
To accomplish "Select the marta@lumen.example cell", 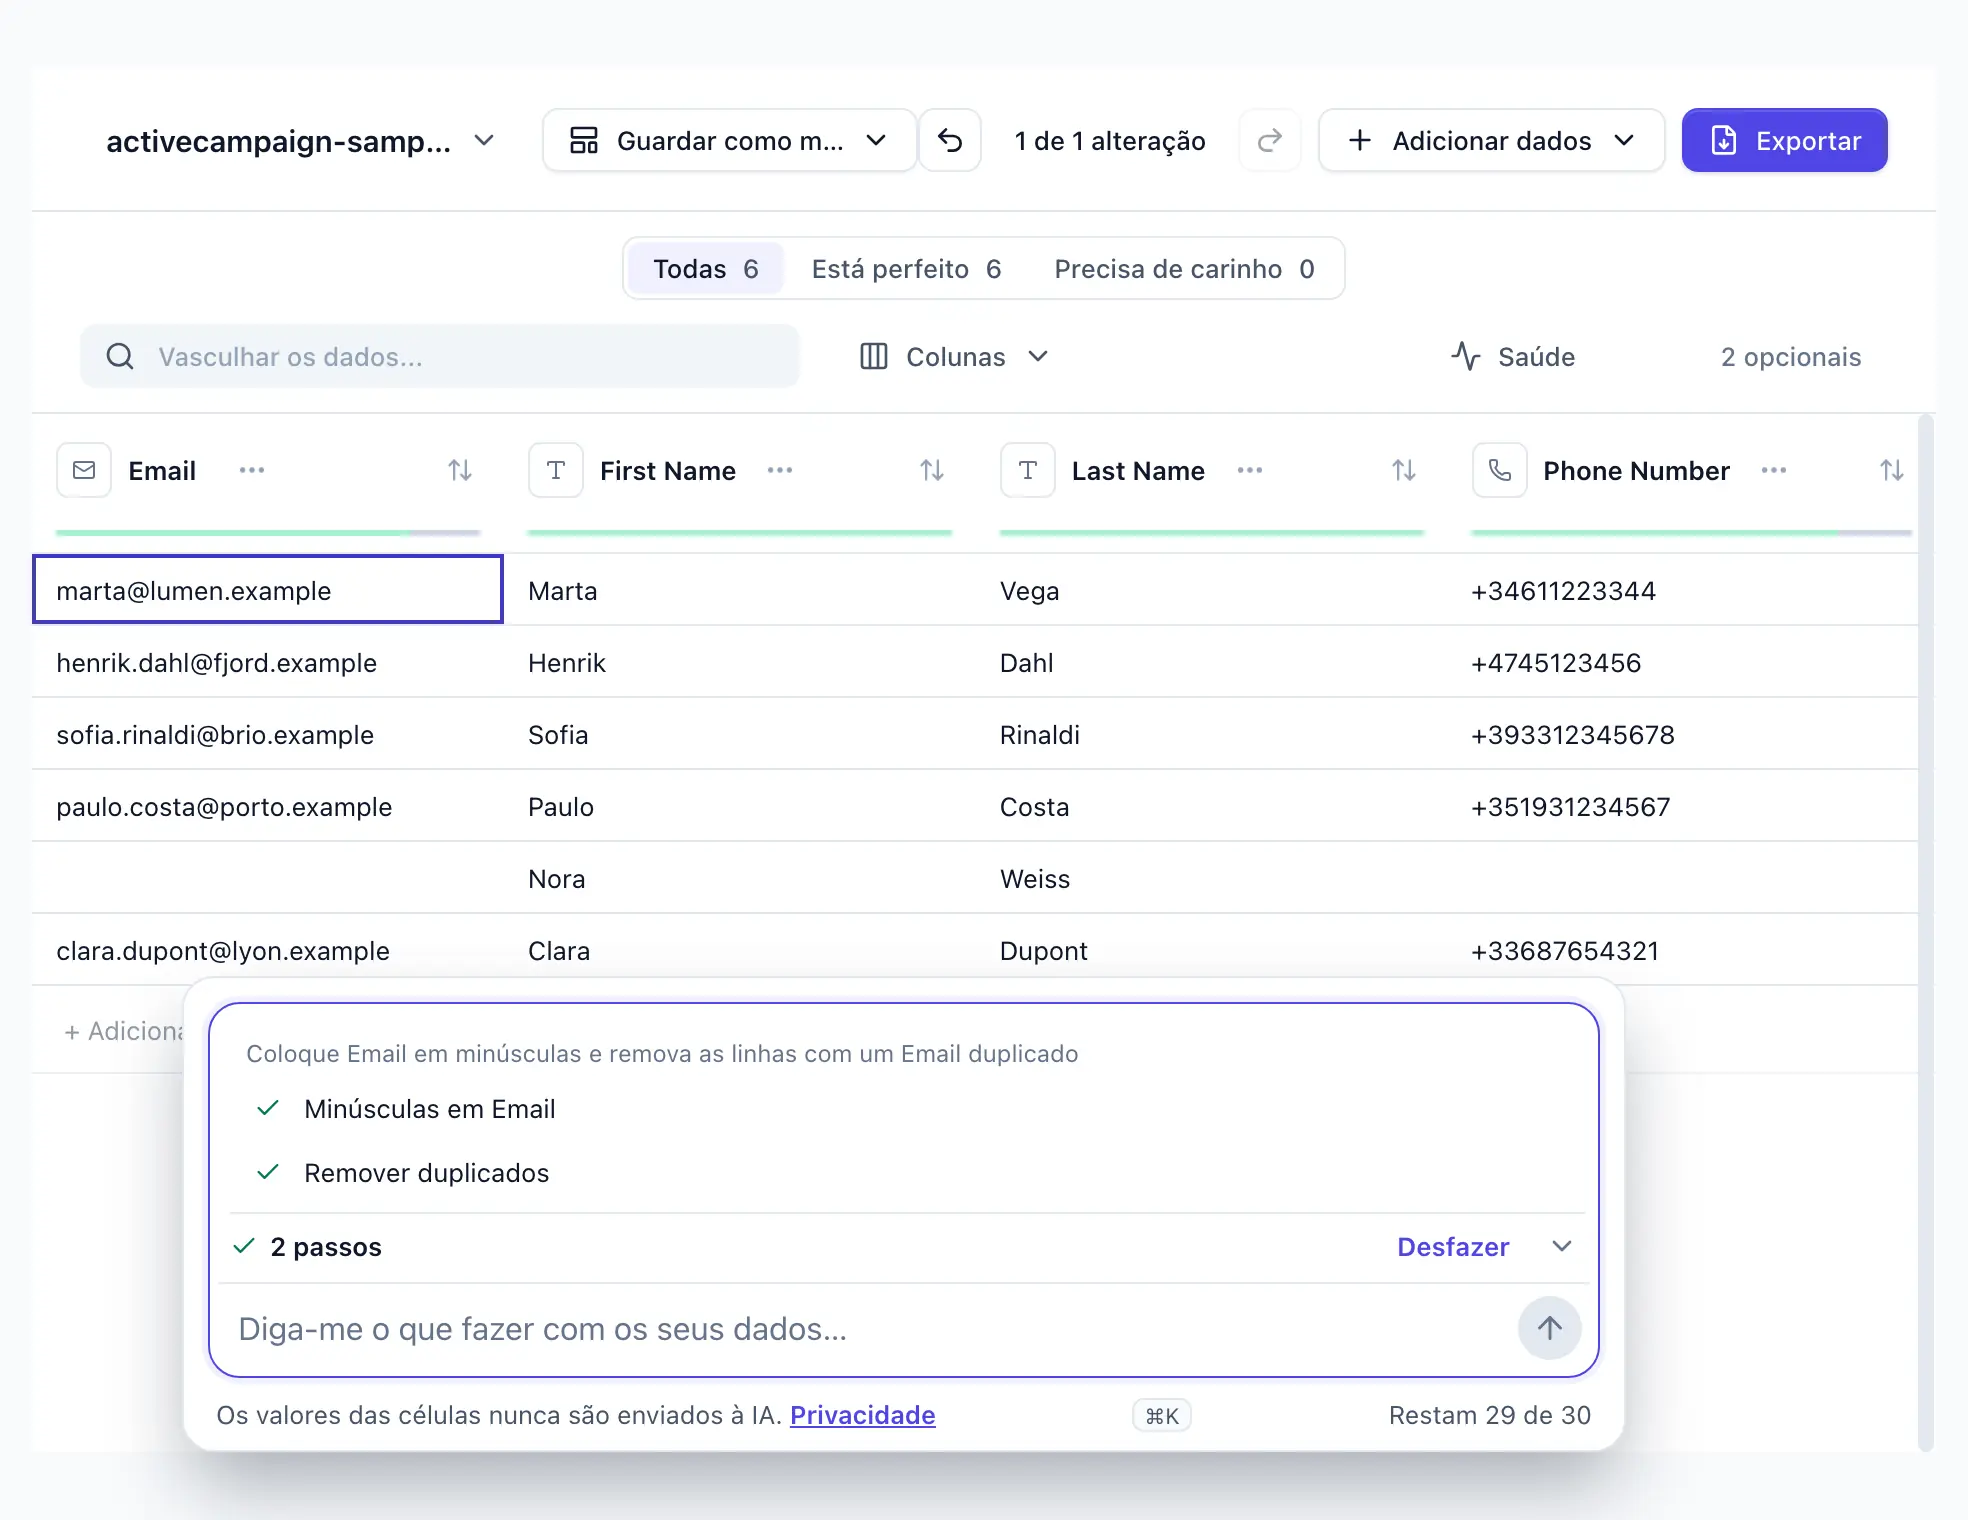I will coord(268,590).
